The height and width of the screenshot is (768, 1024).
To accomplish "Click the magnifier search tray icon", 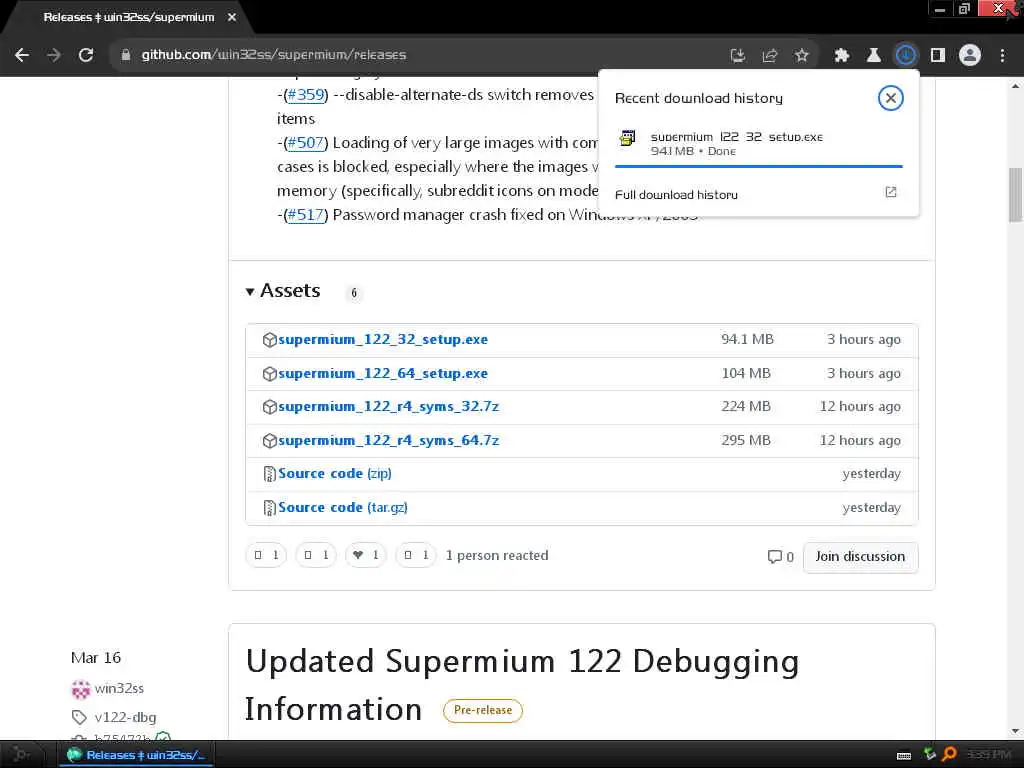I will click(x=950, y=755).
